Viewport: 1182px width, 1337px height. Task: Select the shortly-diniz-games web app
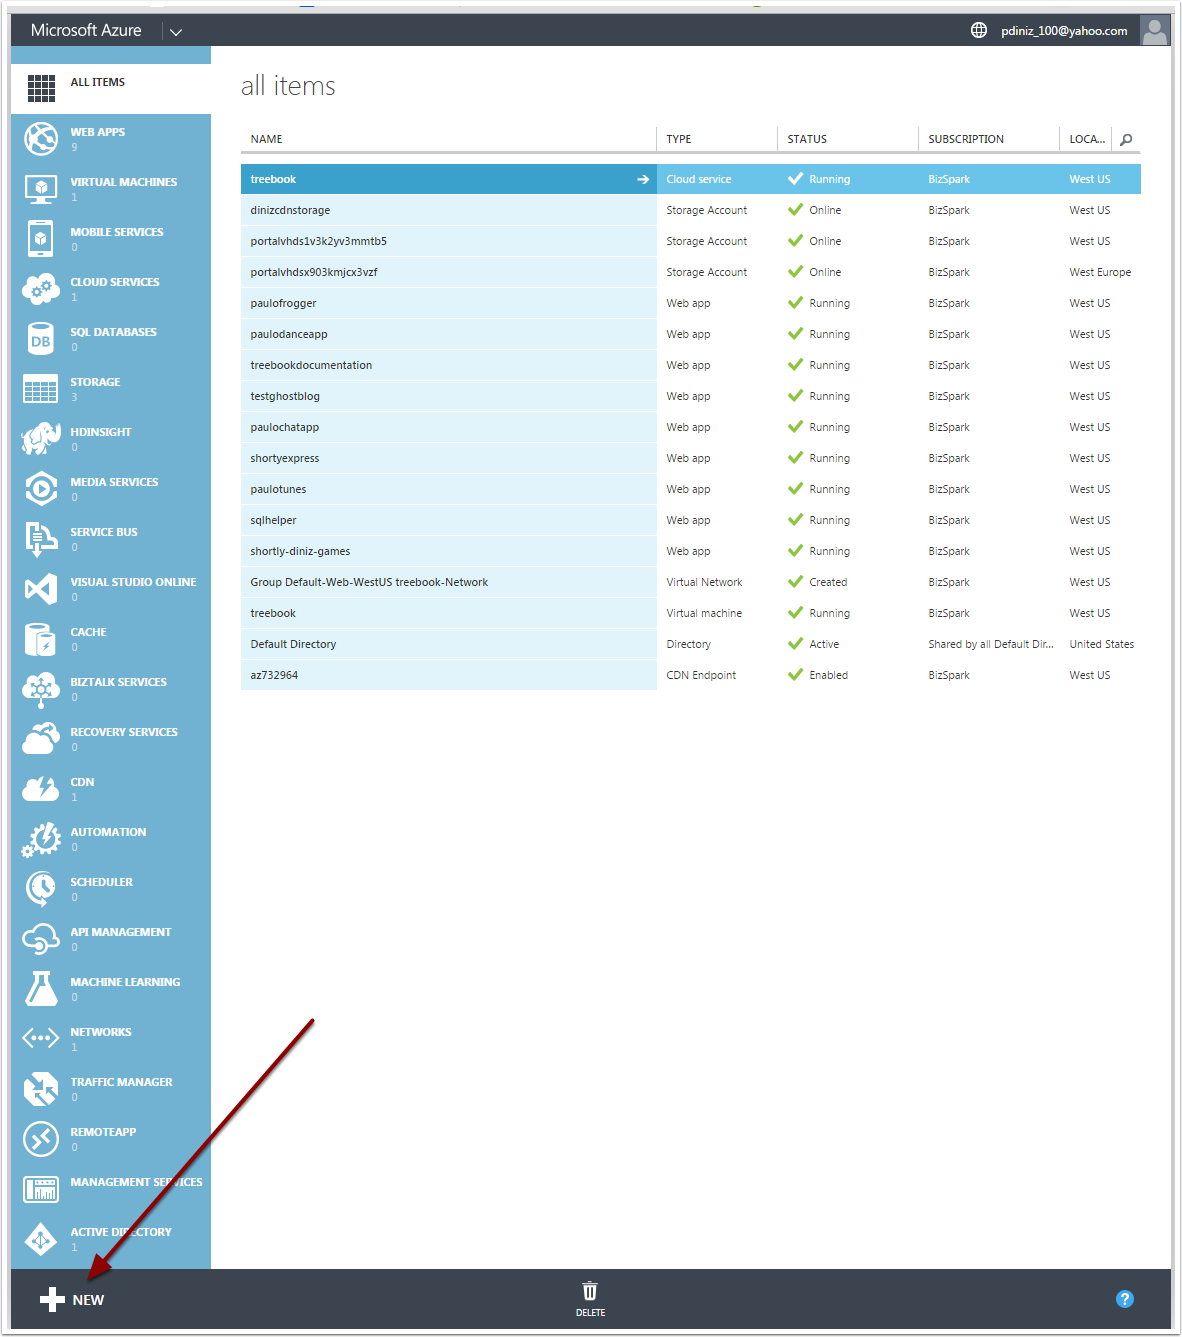(x=691, y=551)
